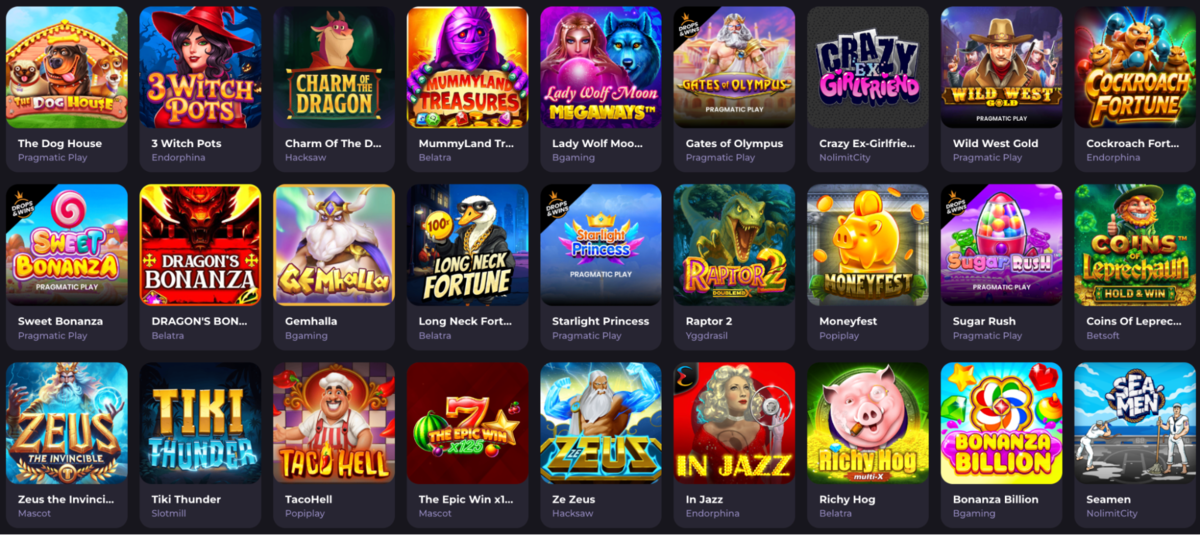1200x535 pixels.
Task: Open the Seamen game cover
Action: pyautogui.click(x=1135, y=423)
